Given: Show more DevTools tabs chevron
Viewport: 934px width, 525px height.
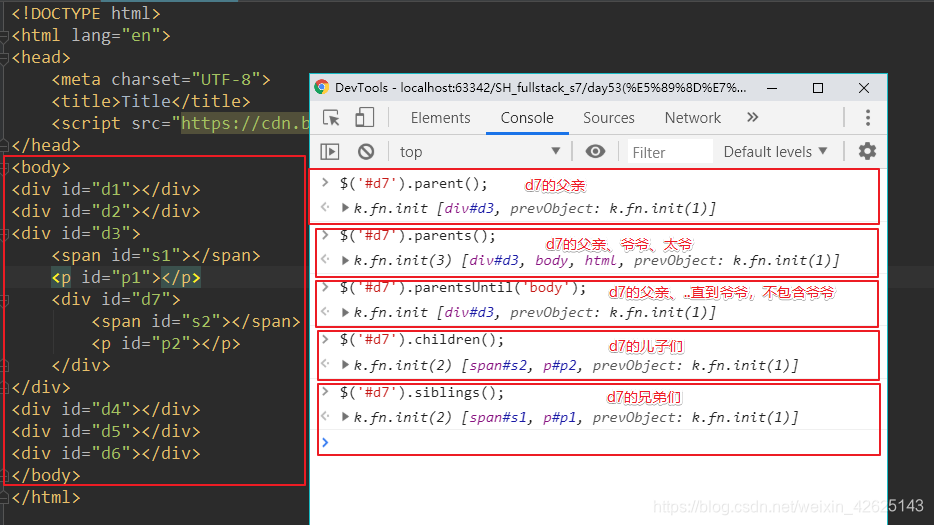Looking at the screenshot, I should coord(752,117).
